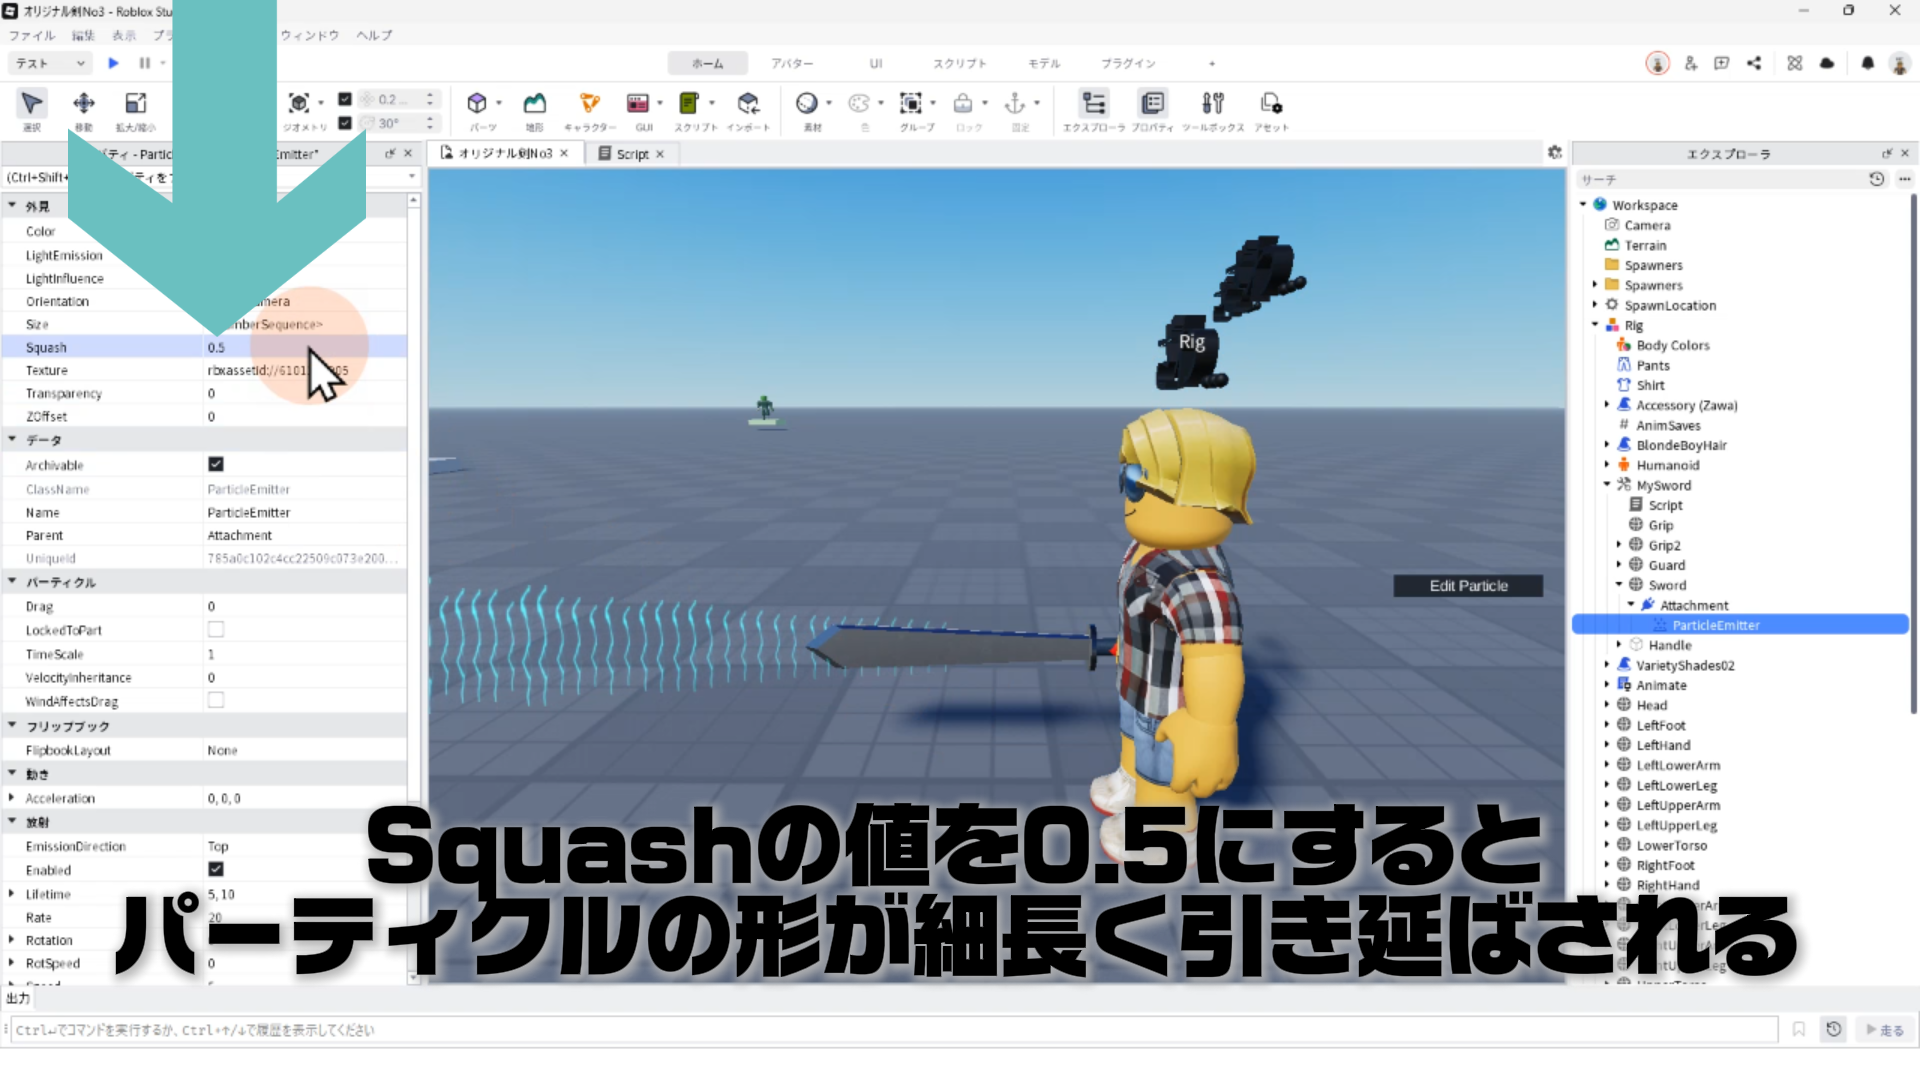Expand the Acceleration property row
This screenshot has width=1920, height=1080.
point(11,798)
